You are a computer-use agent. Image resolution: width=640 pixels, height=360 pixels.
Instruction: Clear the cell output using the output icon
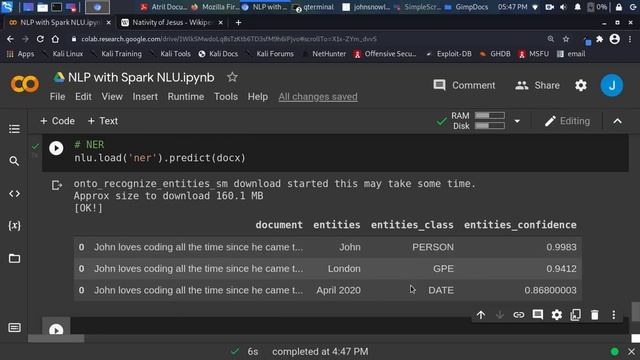pos(57,185)
